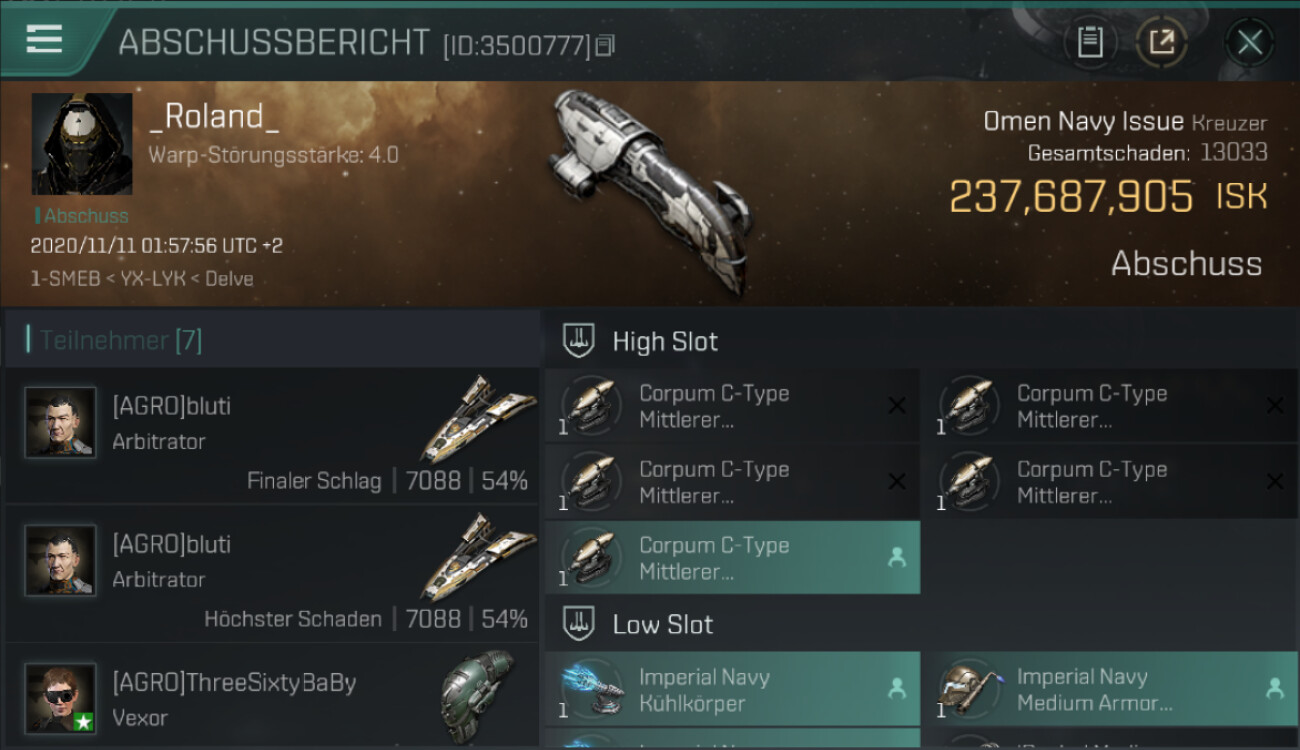Select the highlighted Corpum C-Type Mittlerer module

732,558
